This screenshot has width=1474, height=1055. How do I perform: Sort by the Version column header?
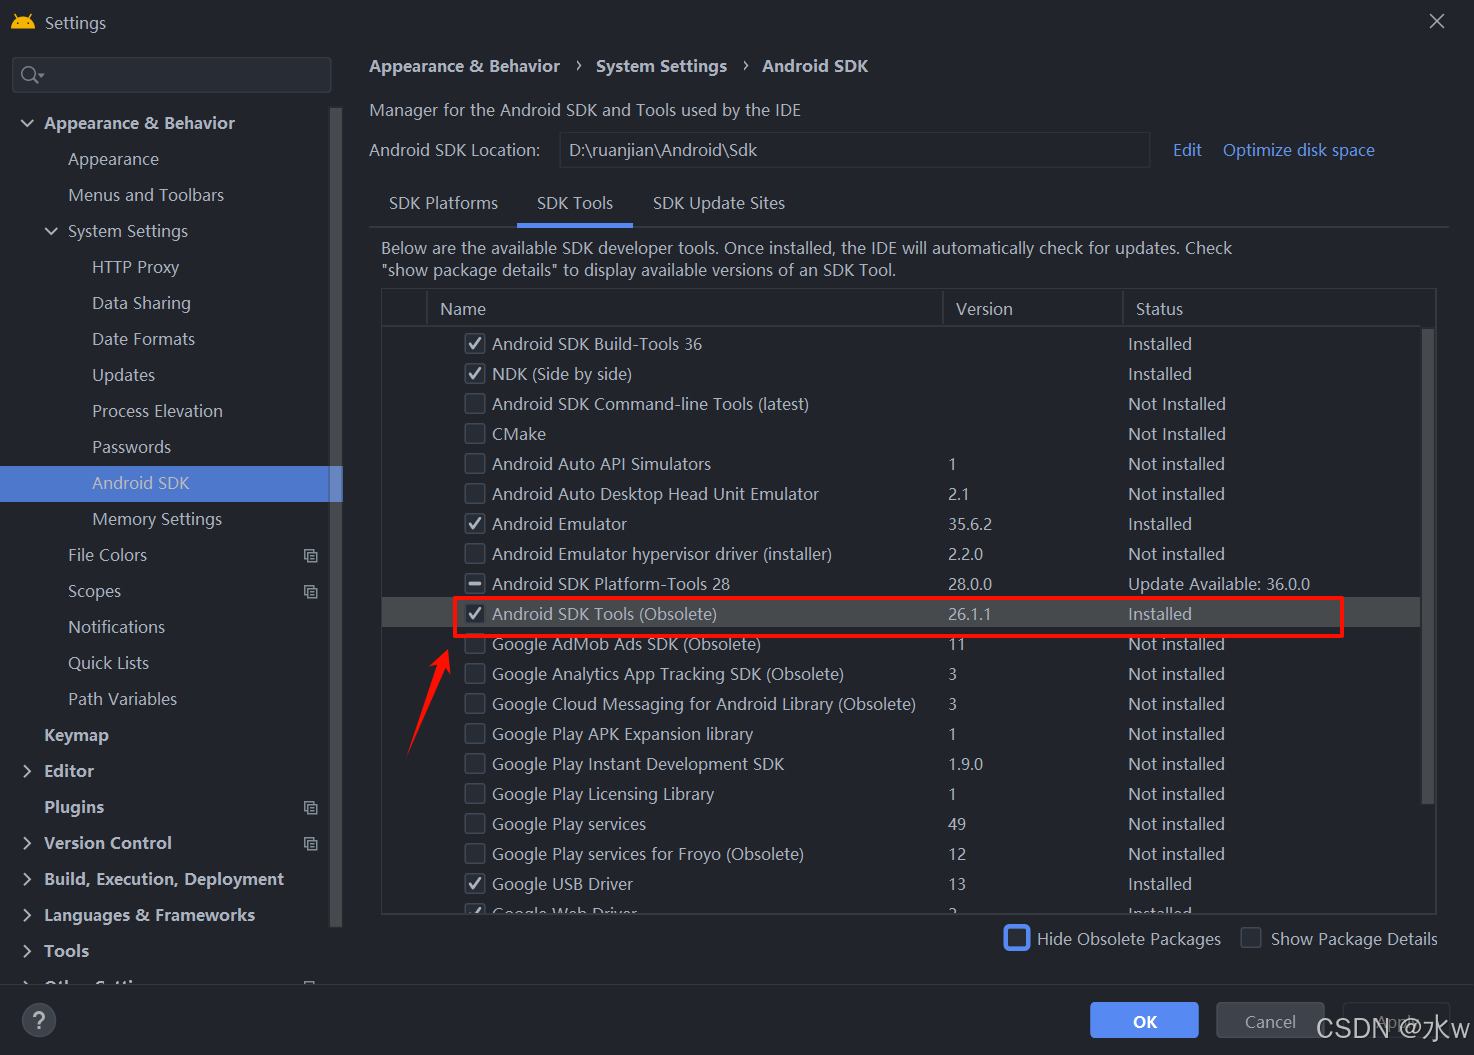pos(1032,309)
